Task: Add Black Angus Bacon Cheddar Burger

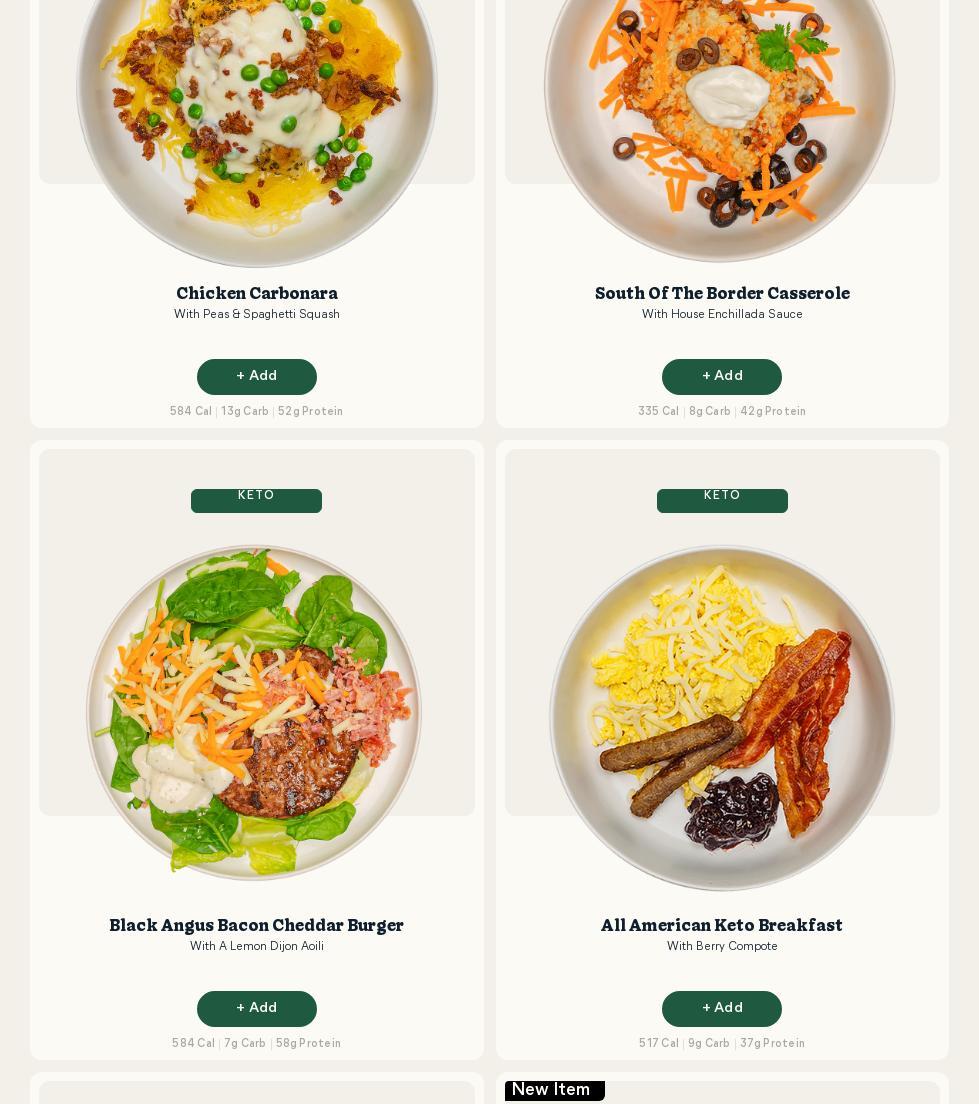Action: click(256, 1008)
